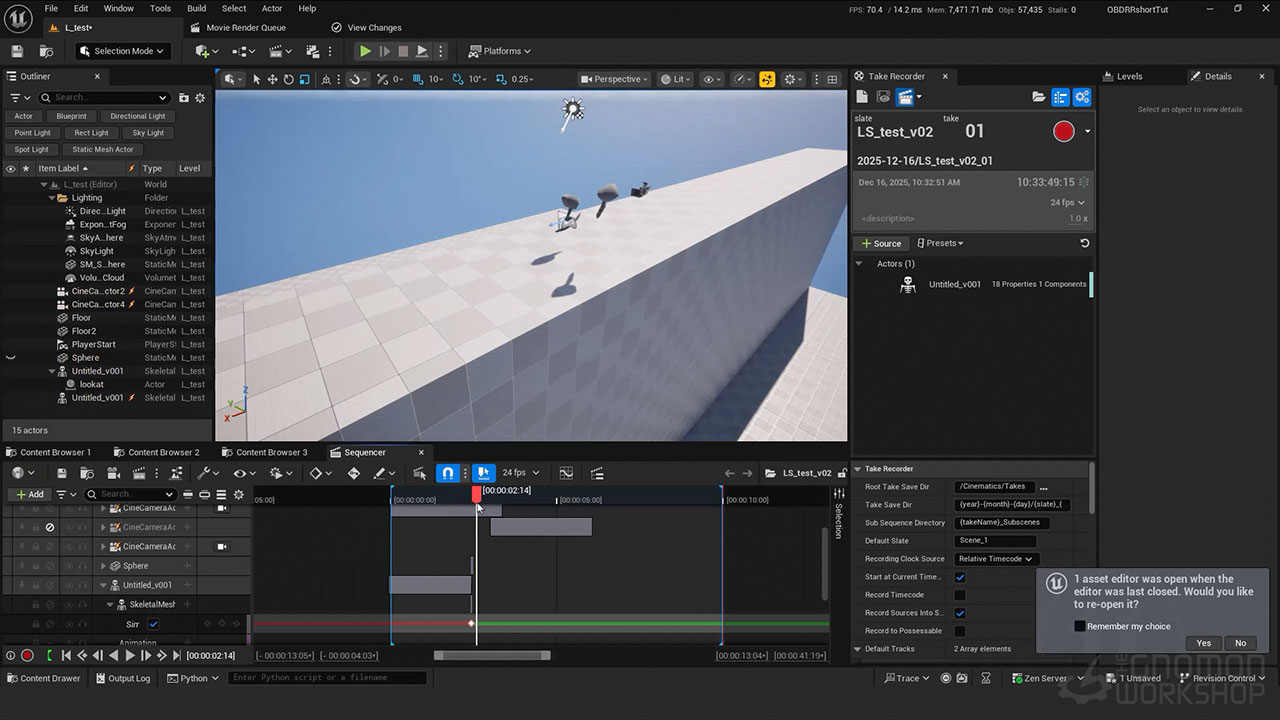
Task: Open the Take Recorder browse folder icon
Action: (1039, 97)
